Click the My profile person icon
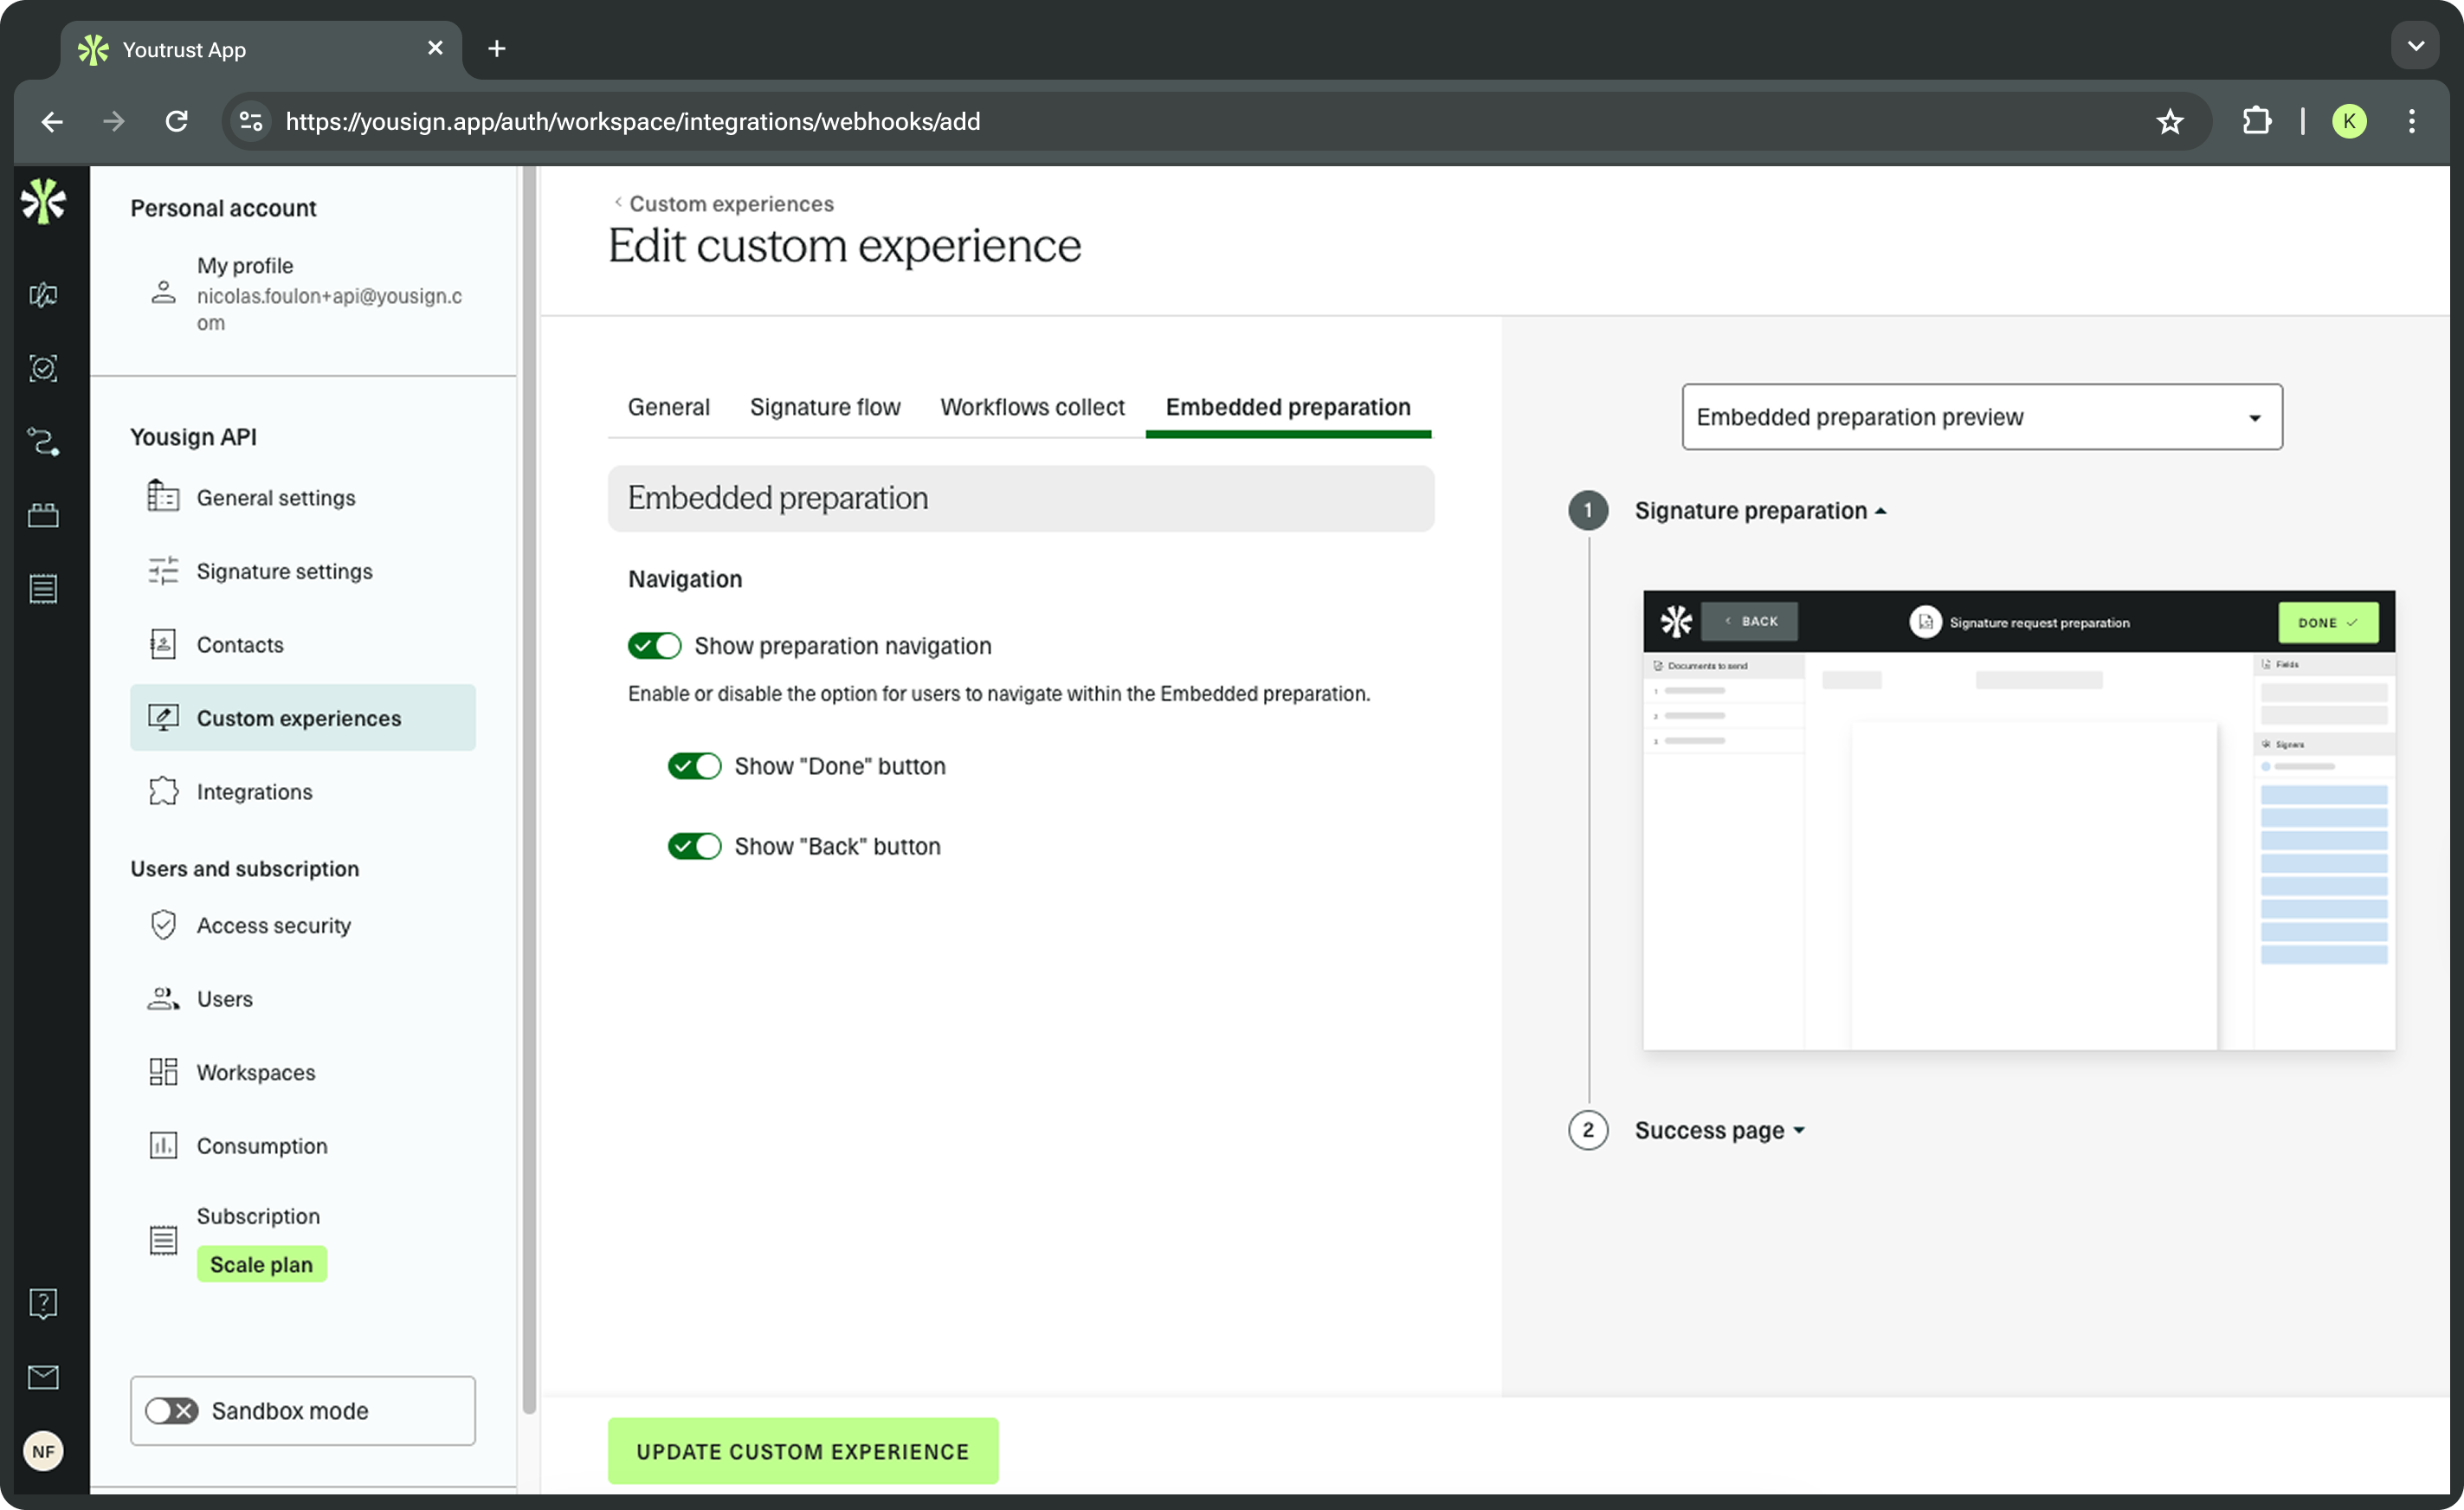Screen dimensions: 2464x1510 163,292
